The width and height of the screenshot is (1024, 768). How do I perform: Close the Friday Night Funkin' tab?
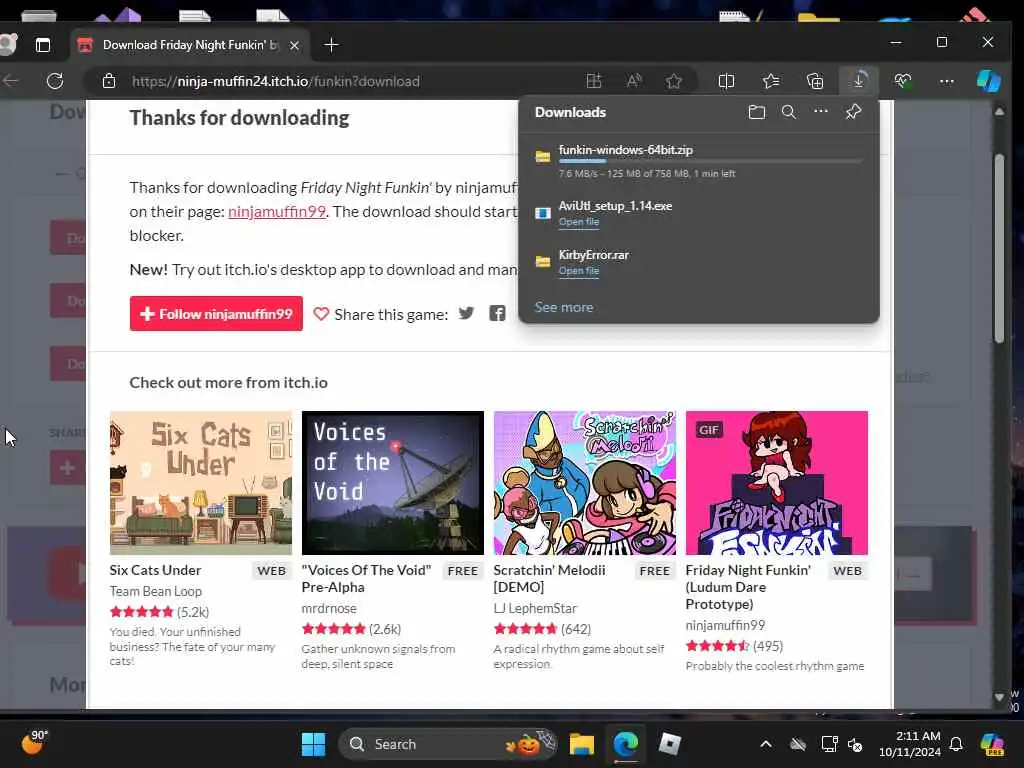(295, 45)
